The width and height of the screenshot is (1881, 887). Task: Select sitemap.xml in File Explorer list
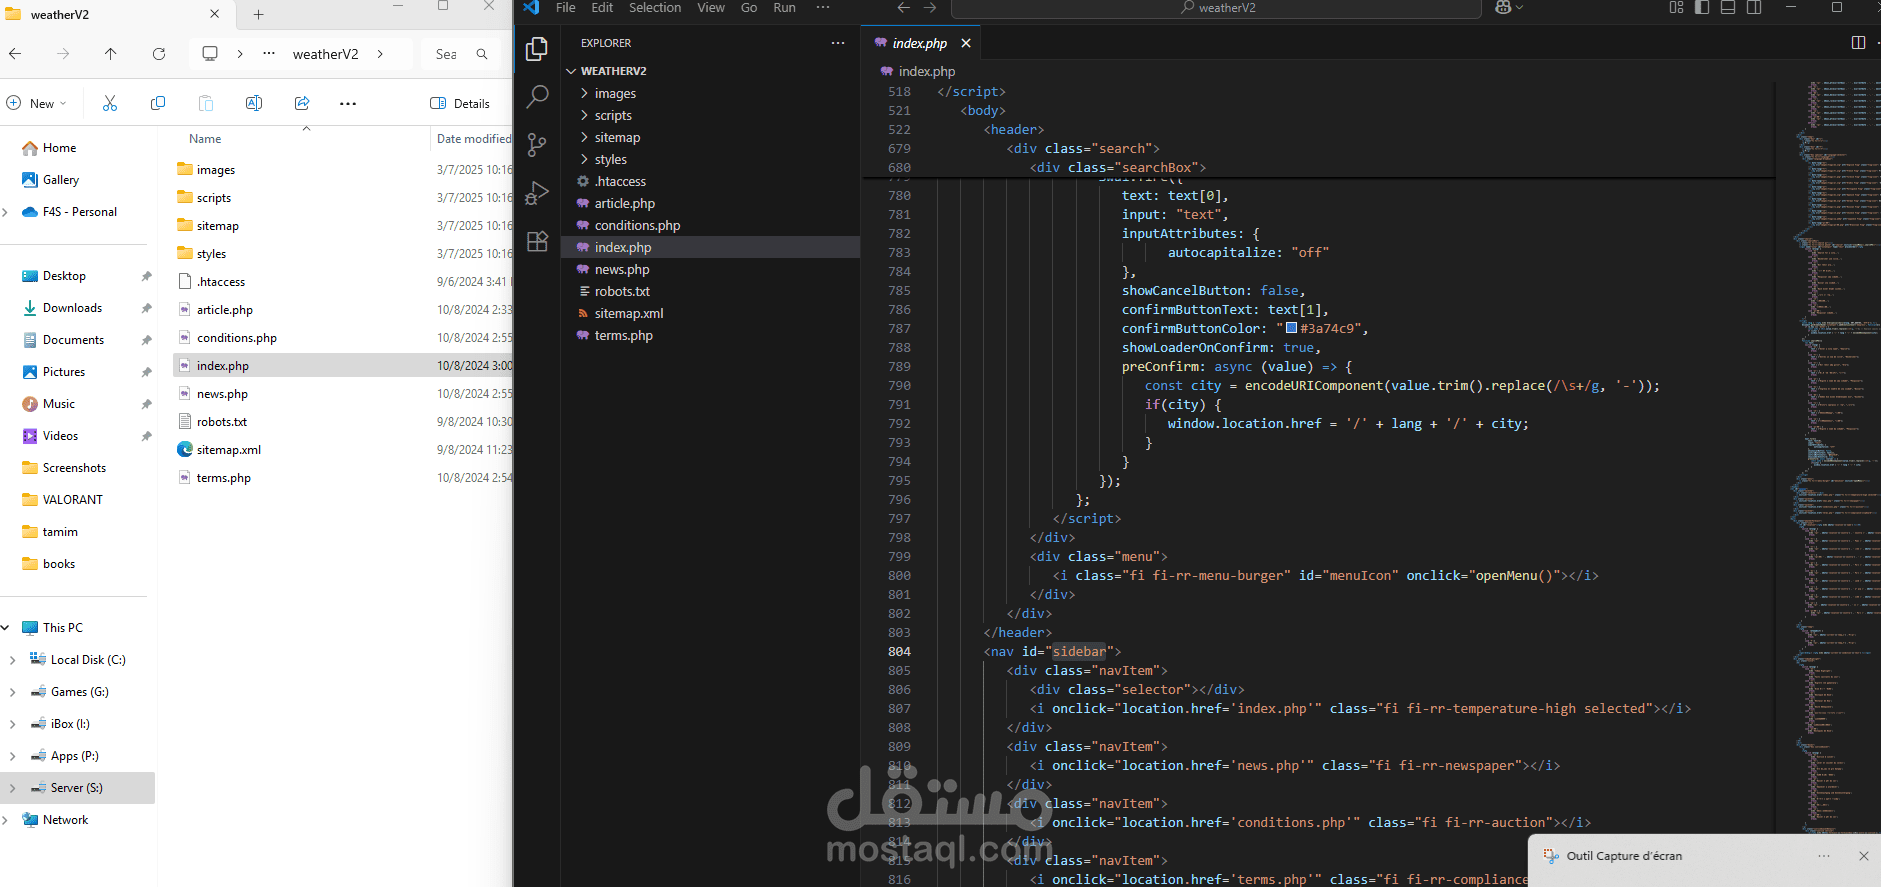pos(228,450)
